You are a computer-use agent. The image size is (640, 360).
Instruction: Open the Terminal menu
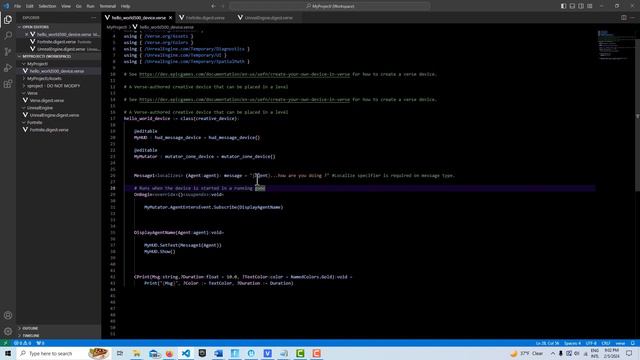click(x=108, y=6)
